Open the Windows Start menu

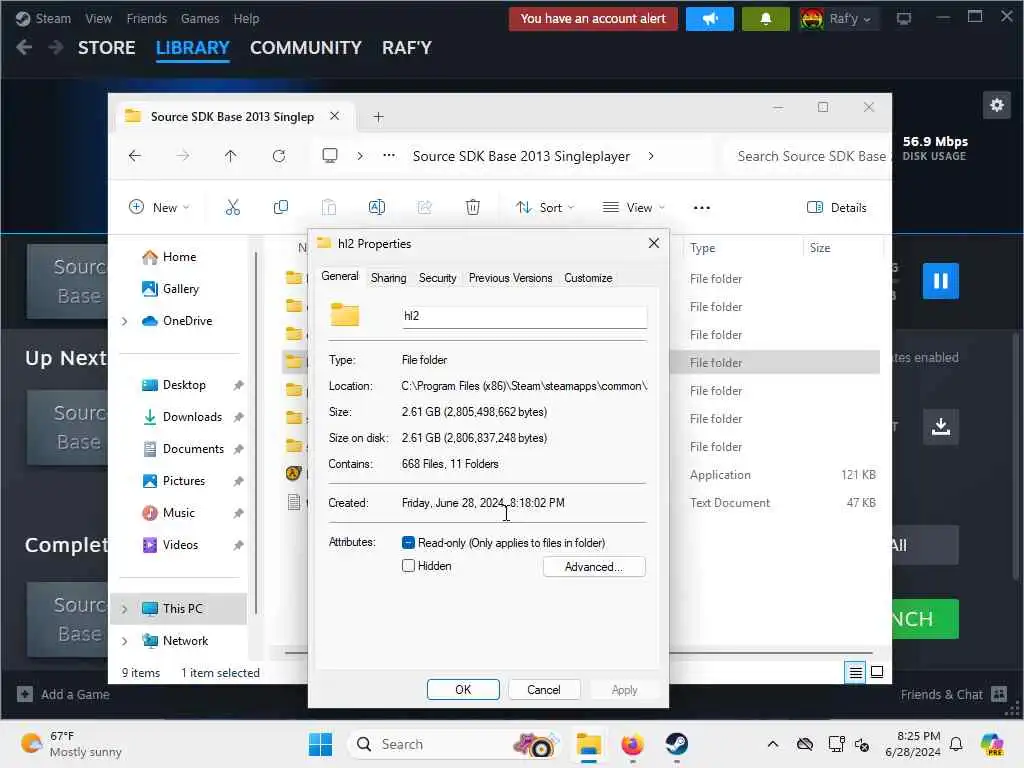pyautogui.click(x=320, y=744)
